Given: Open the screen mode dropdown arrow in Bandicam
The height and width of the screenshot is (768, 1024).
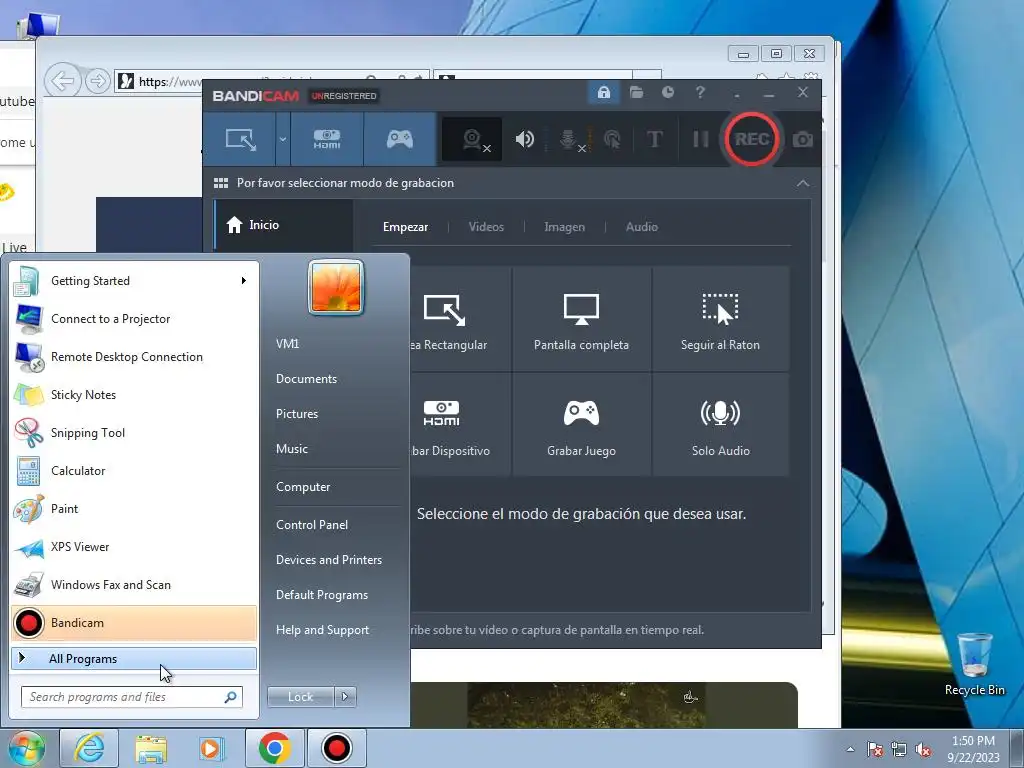Looking at the screenshot, I should 283,139.
